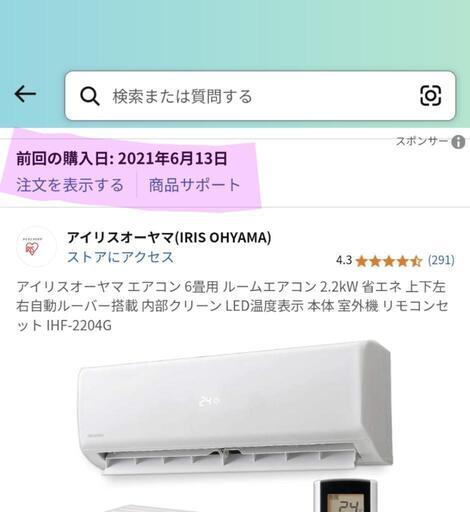
Task: Focus the 検索または質問する search field
Action: (260, 96)
